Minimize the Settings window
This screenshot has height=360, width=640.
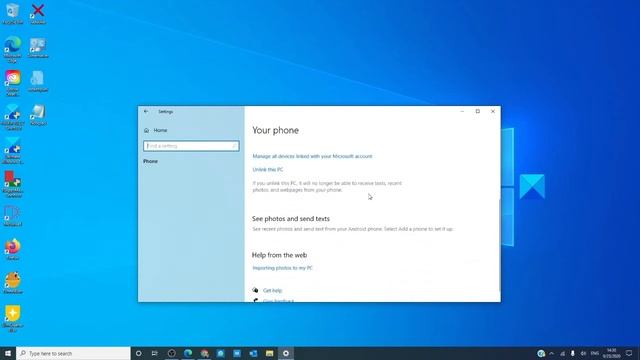pos(462,111)
